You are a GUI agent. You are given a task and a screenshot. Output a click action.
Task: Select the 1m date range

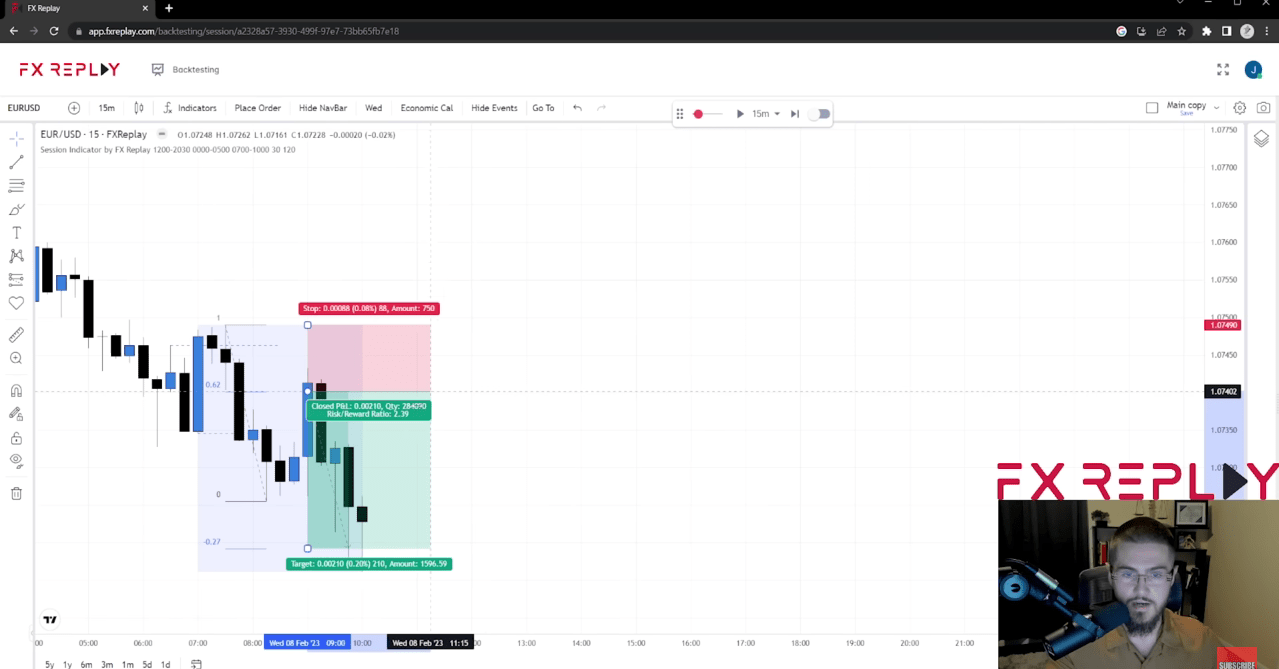pos(127,664)
